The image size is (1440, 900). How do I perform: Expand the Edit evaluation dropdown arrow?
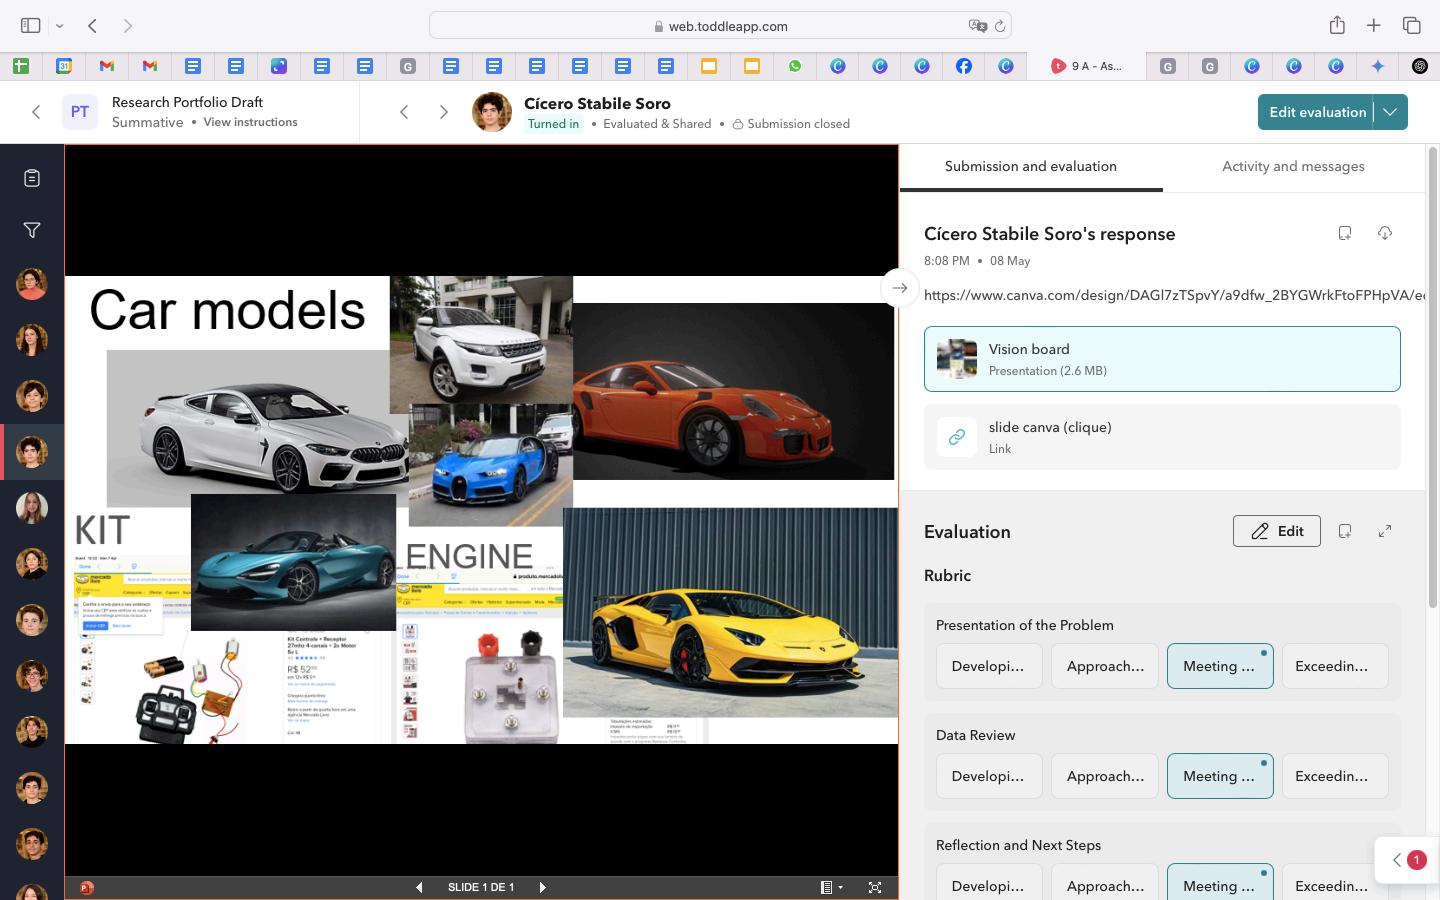(1390, 112)
